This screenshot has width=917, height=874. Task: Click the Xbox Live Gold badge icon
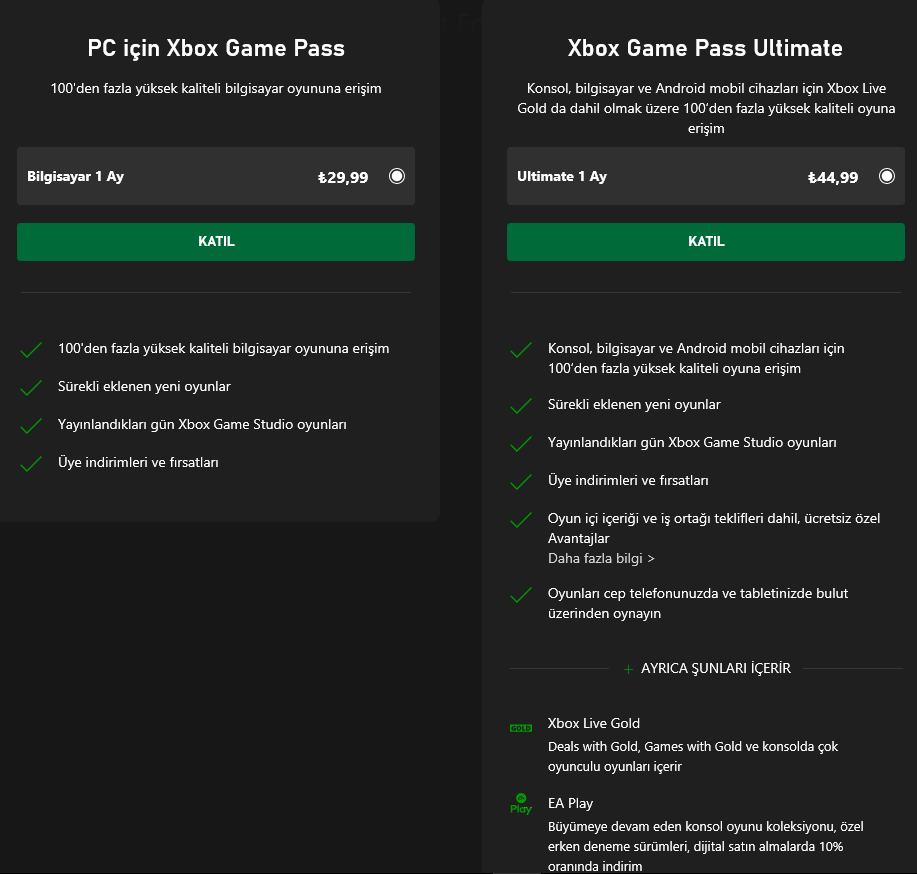pos(521,728)
